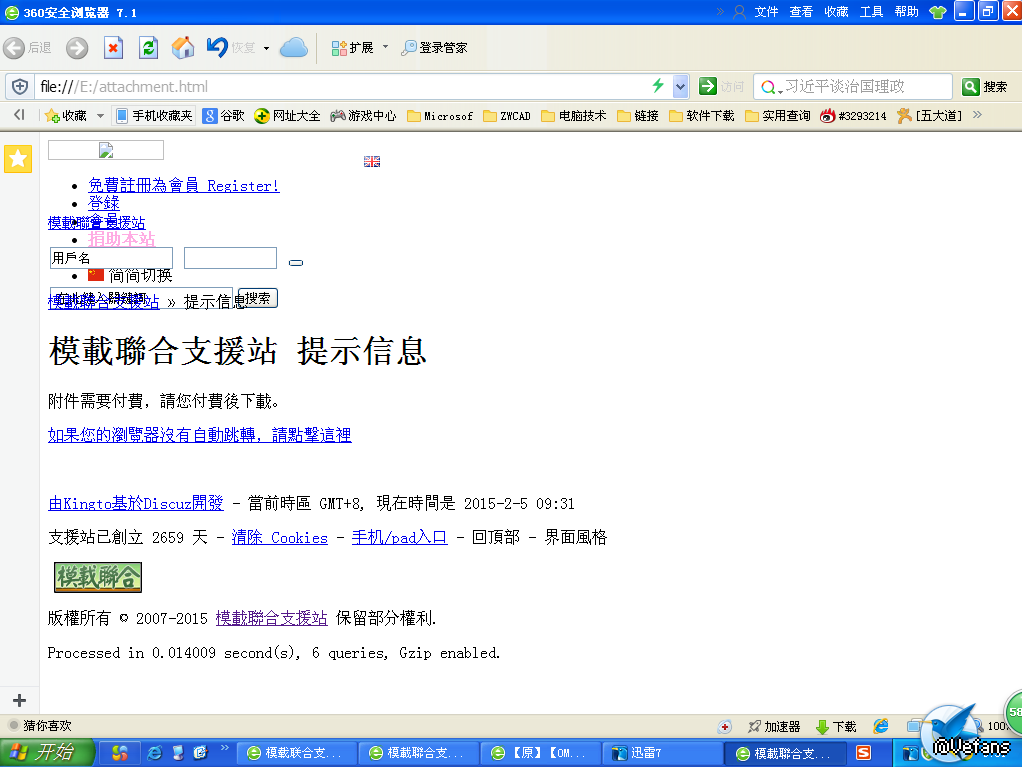Click the 猜你喜欢 status bar item
Screen dimensions: 1022x767
click(x=39, y=725)
